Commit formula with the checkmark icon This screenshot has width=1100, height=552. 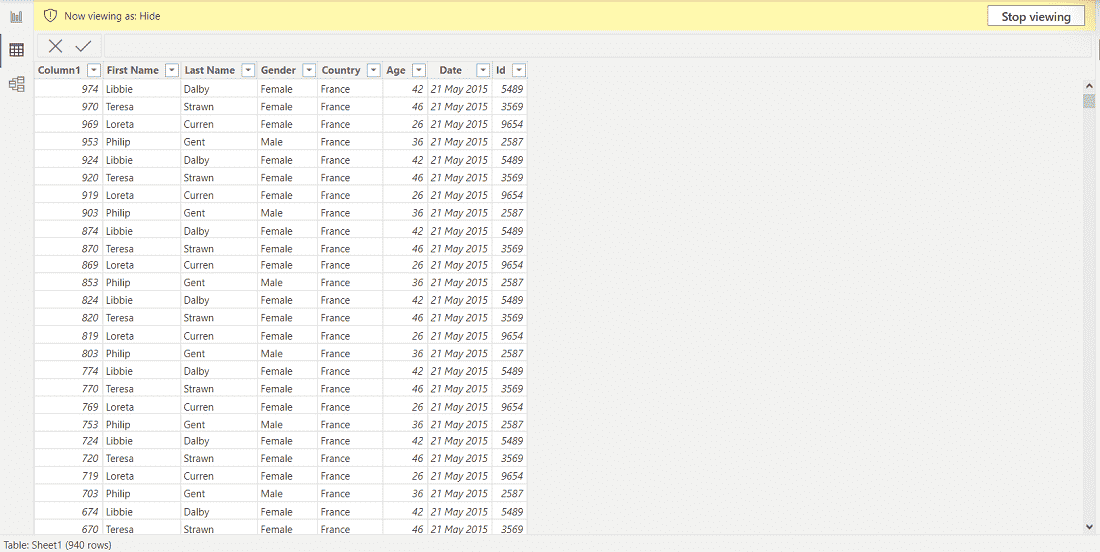83,46
